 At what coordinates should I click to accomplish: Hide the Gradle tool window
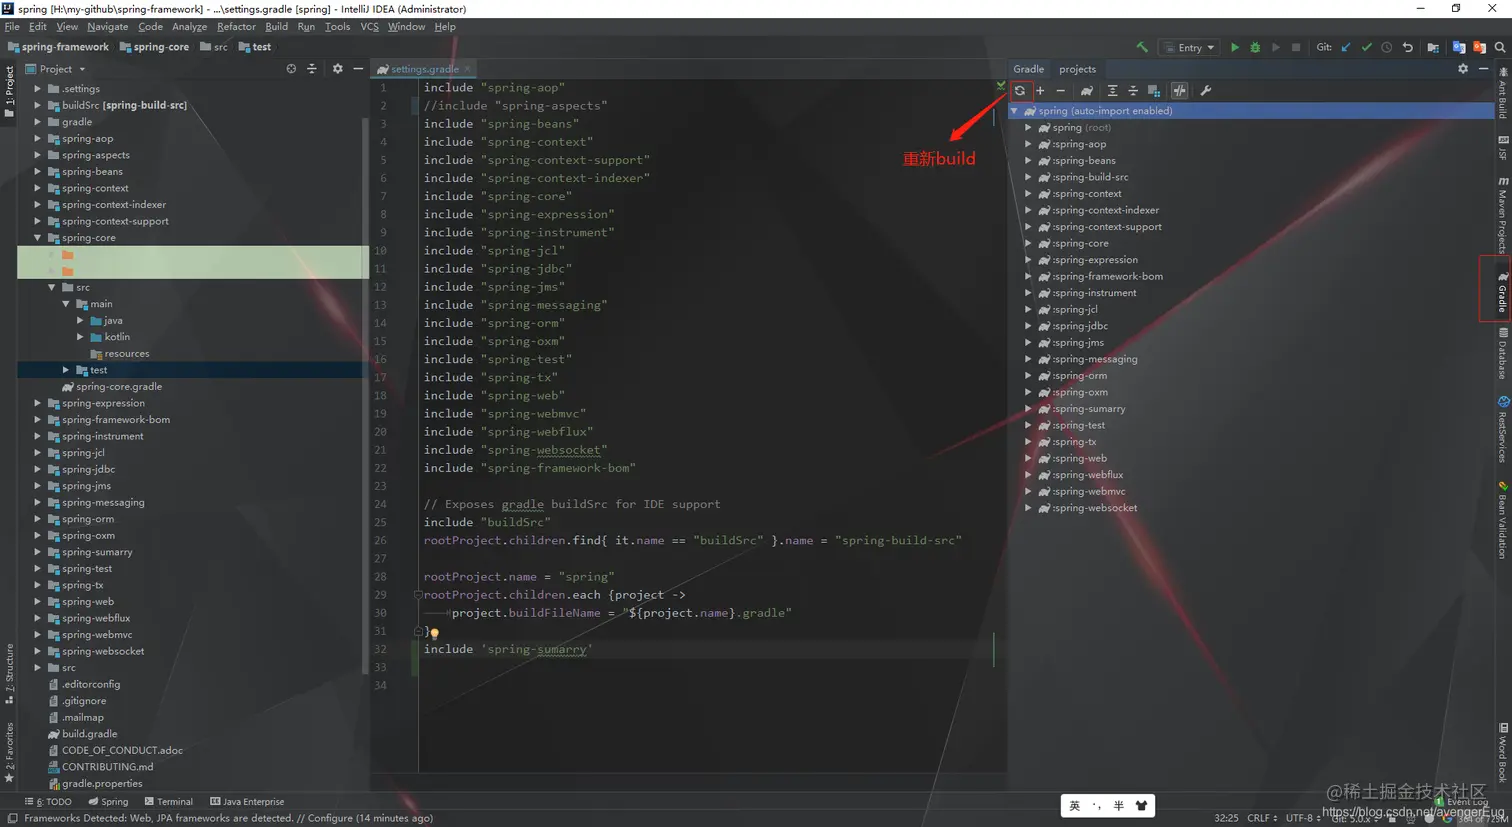1484,69
